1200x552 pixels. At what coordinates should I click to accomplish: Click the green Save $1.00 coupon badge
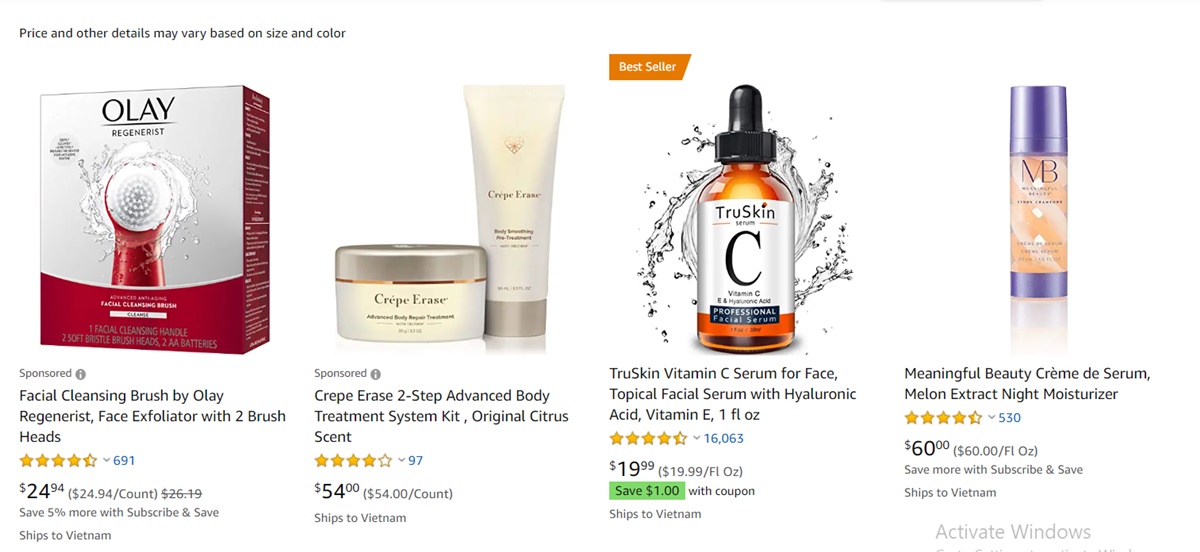point(647,491)
